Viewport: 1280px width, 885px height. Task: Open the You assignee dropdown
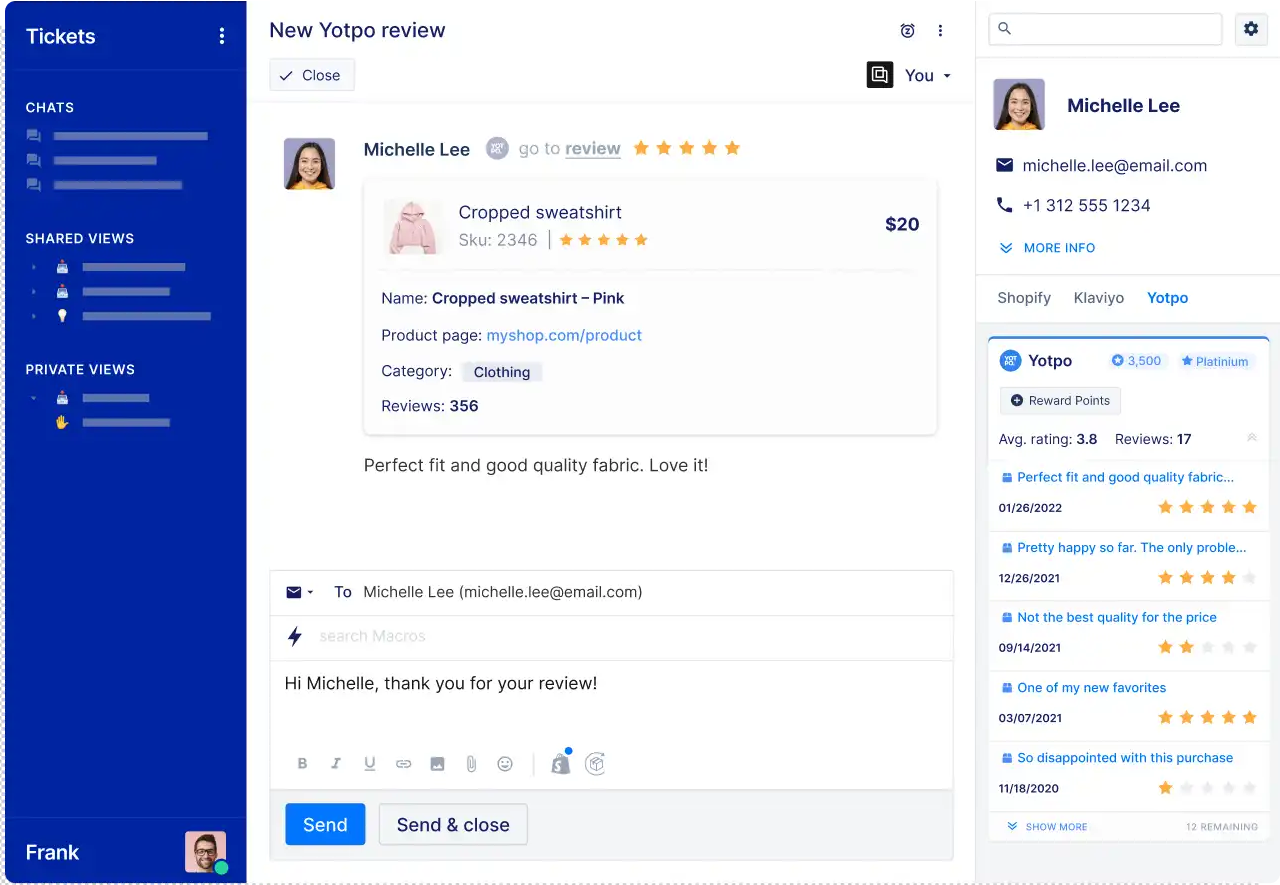click(x=928, y=75)
